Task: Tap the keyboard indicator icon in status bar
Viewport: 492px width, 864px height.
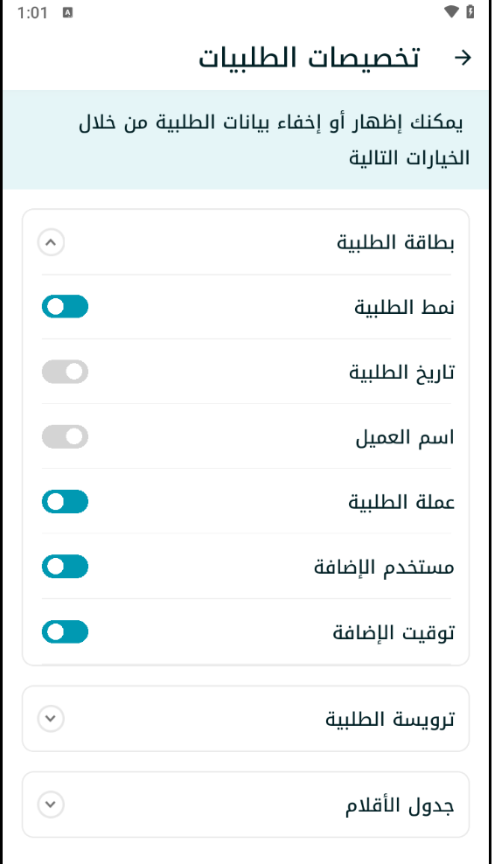Action: (68, 13)
